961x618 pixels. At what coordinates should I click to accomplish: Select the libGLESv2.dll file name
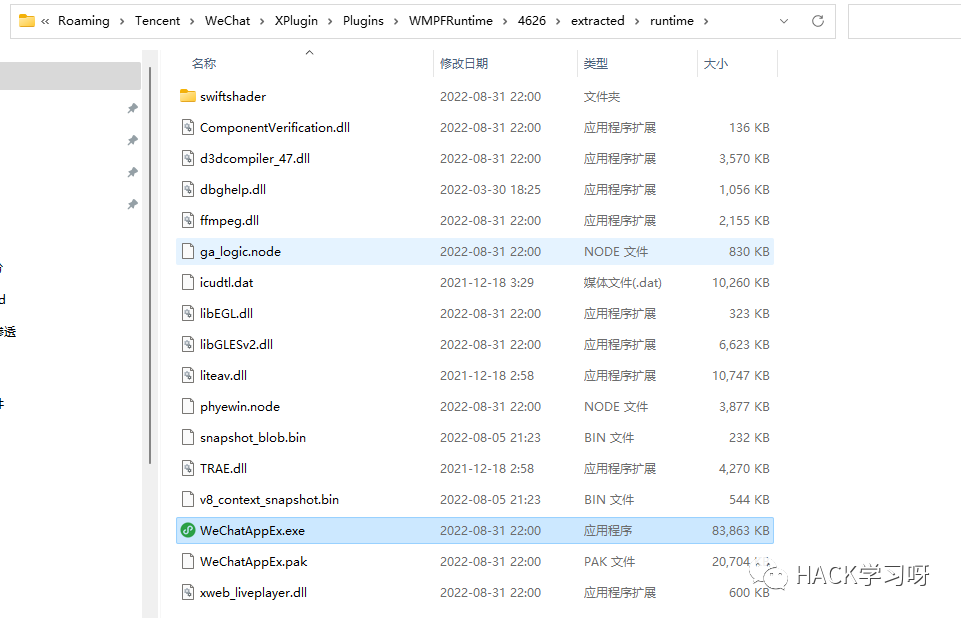(236, 344)
